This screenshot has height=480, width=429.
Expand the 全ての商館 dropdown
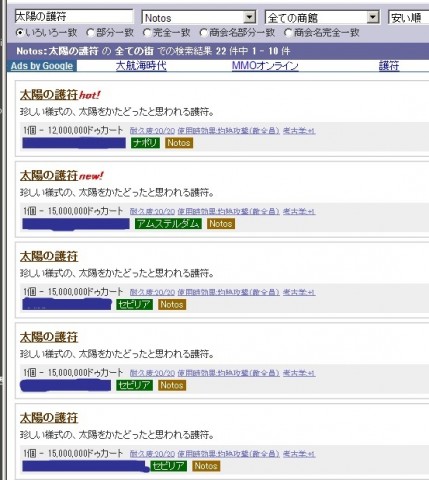[322, 17]
